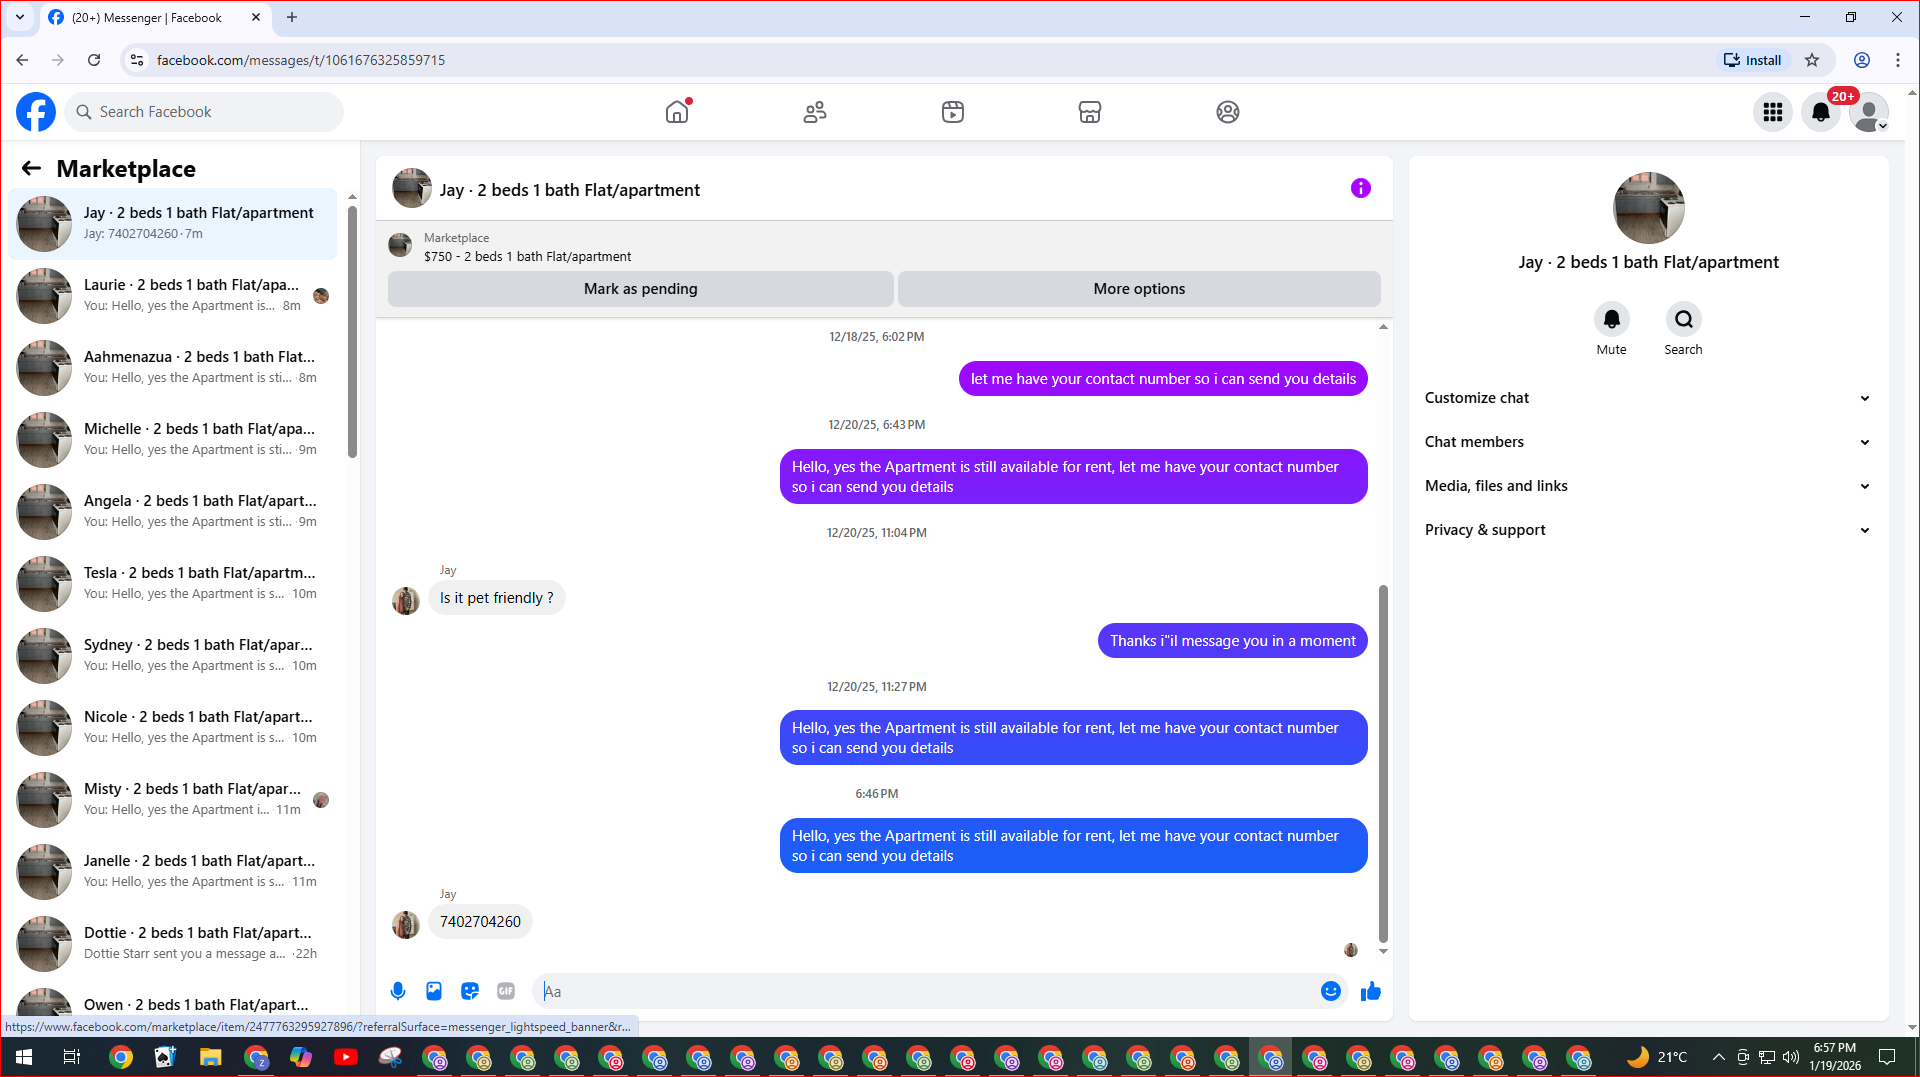1920x1077 pixels.
Task: View site information icon in address bar
Action: pyautogui.click(x=137, y=60)
